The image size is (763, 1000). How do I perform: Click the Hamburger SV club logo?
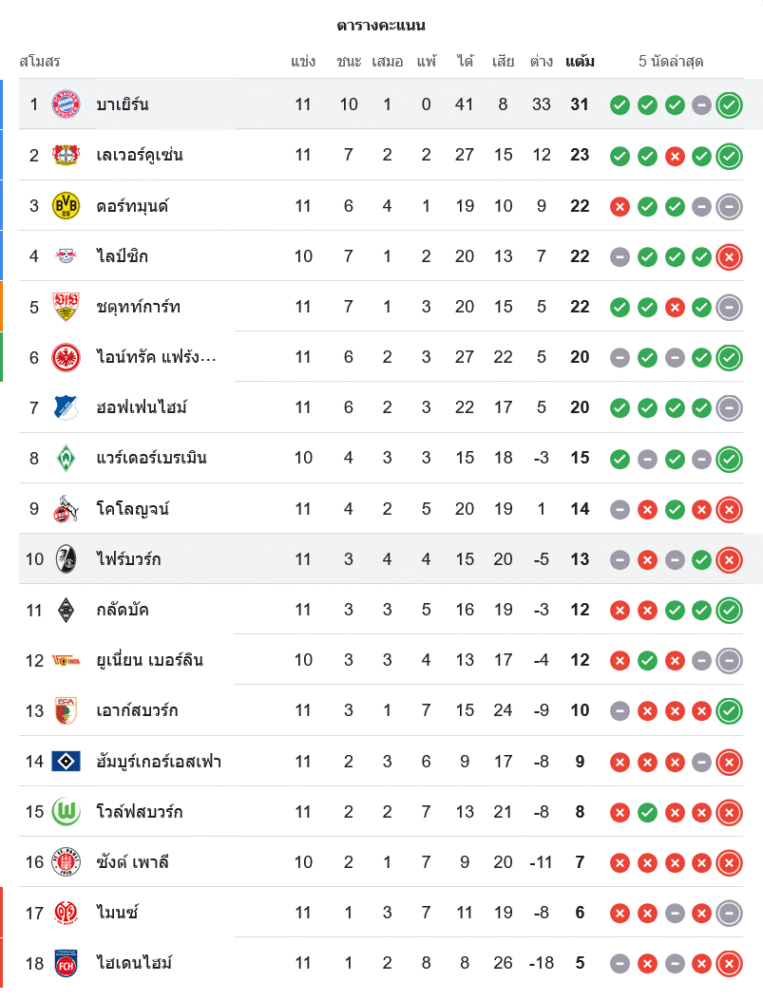coord(66,761)
